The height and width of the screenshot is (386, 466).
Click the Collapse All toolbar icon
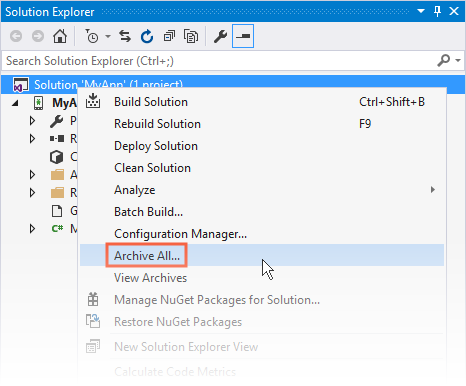coord(169,36)
